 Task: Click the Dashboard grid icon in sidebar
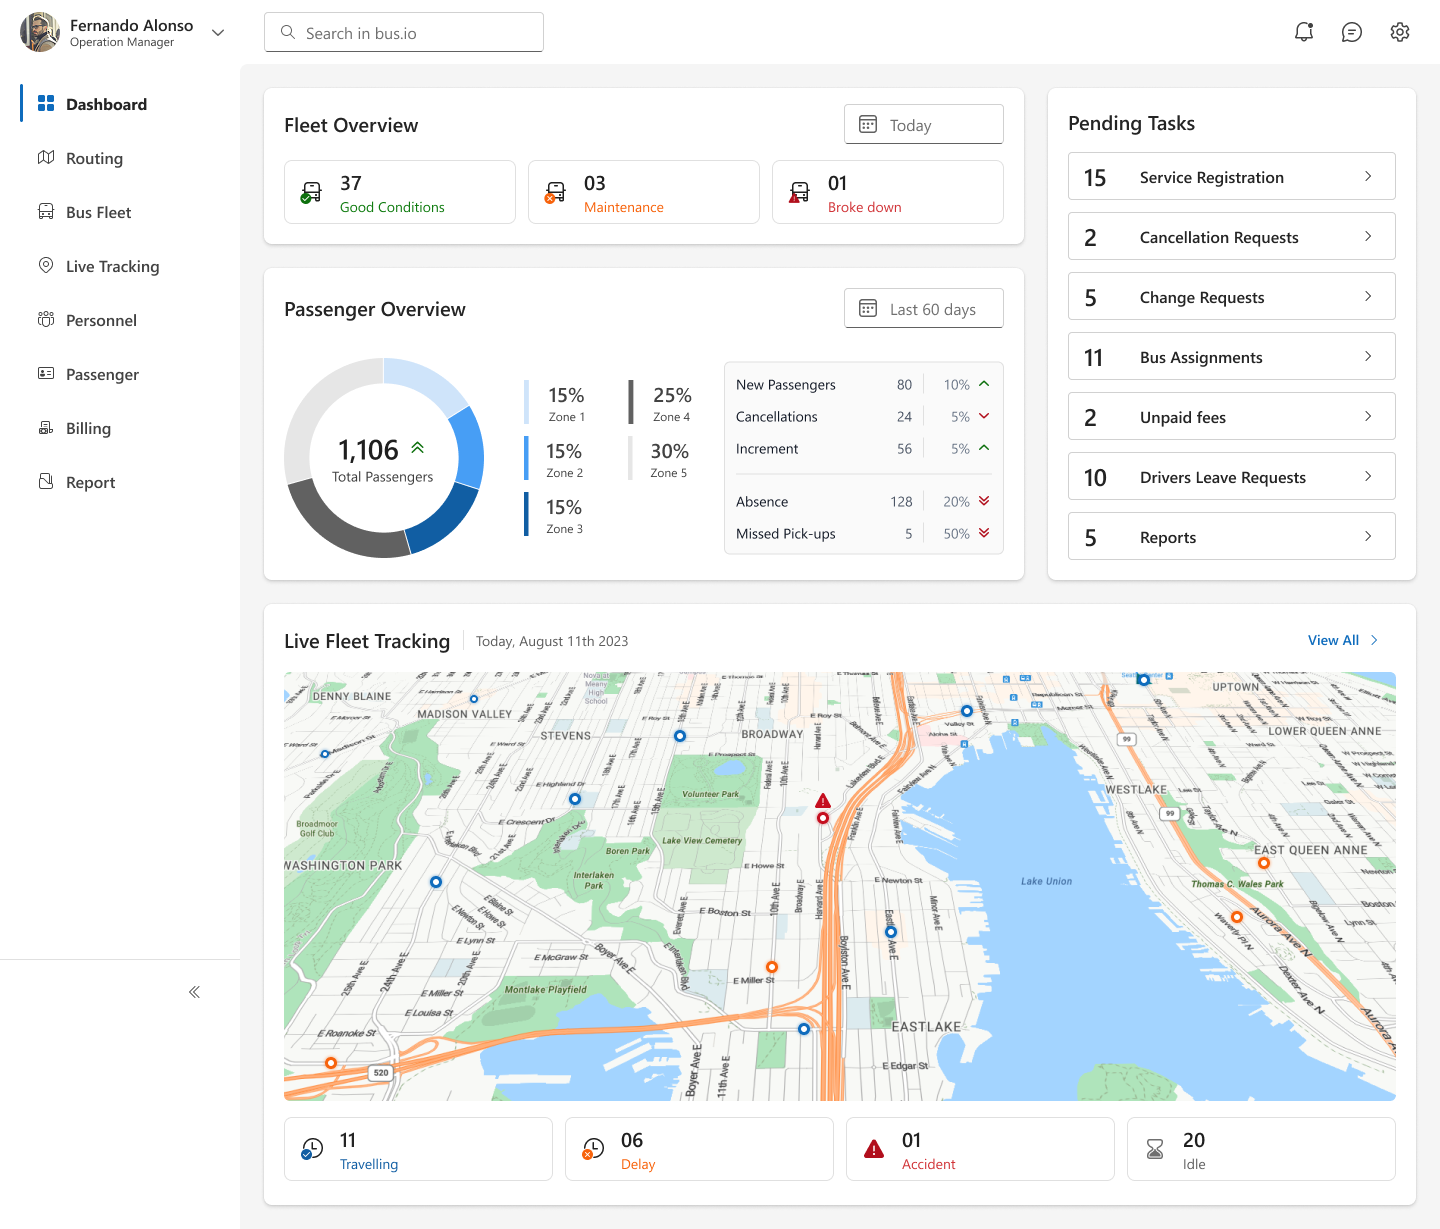pos(46,104)
